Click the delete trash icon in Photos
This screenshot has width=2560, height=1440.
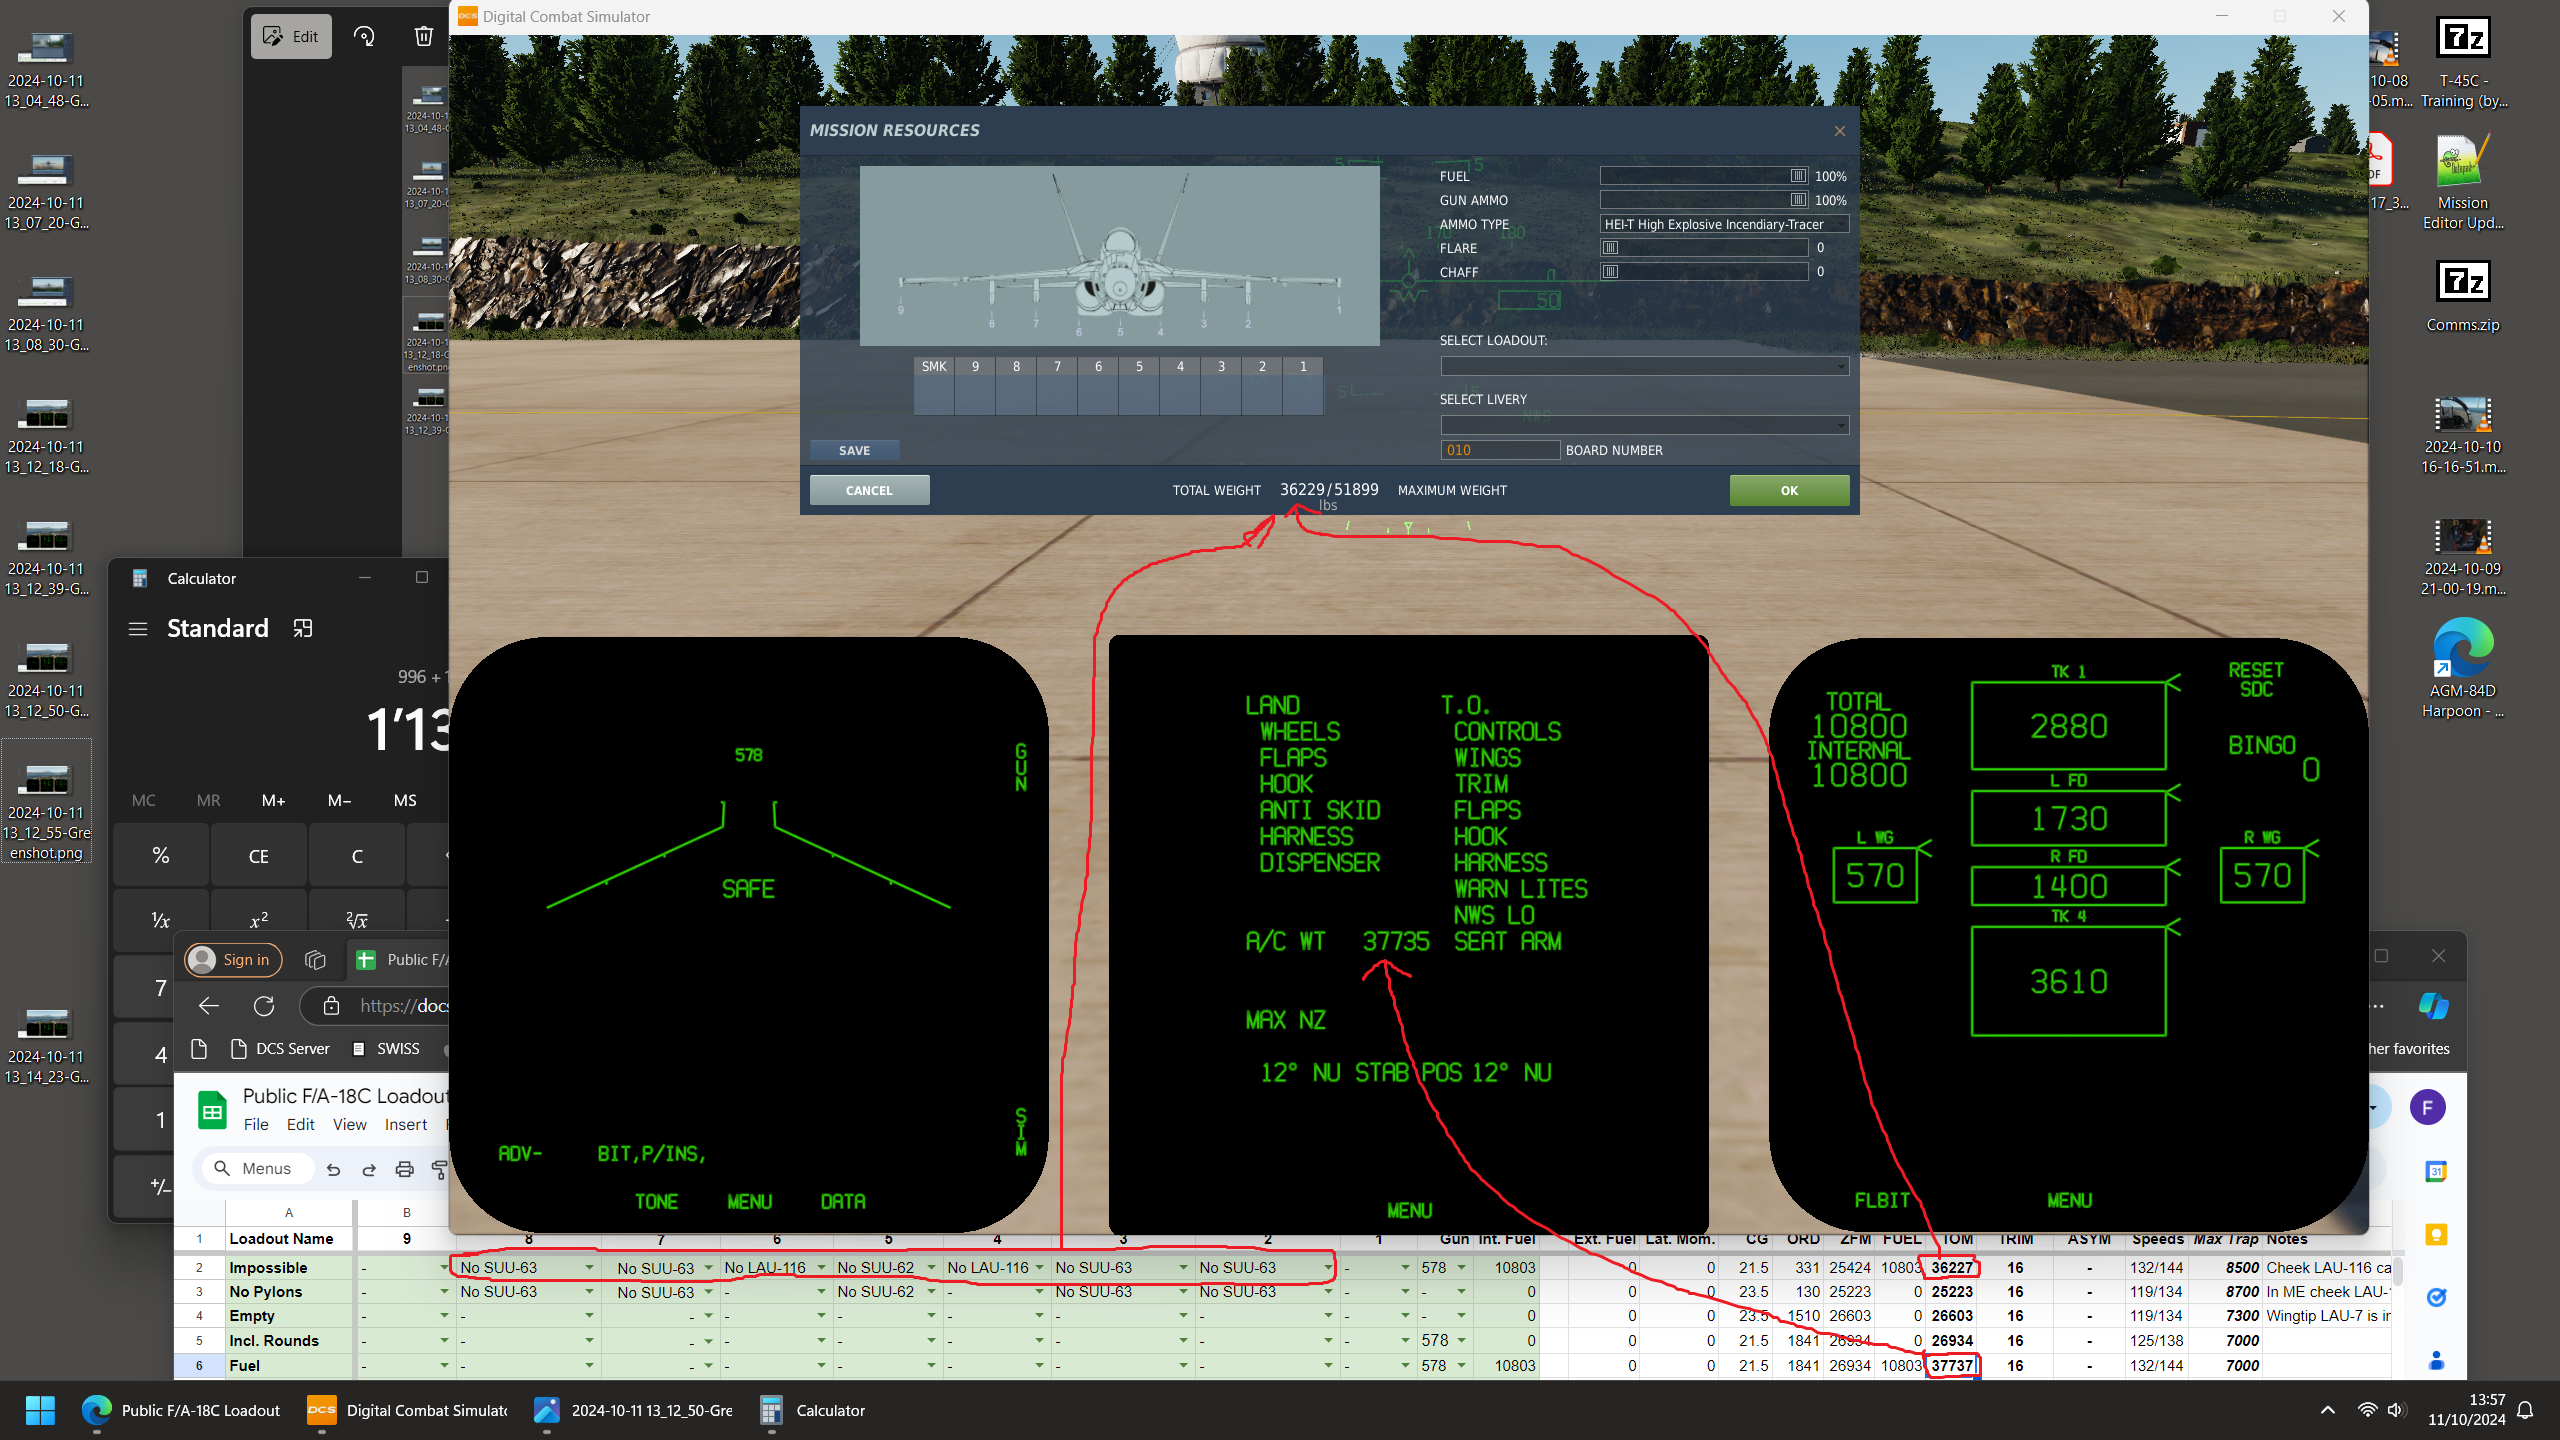click(x=424, y=36)
